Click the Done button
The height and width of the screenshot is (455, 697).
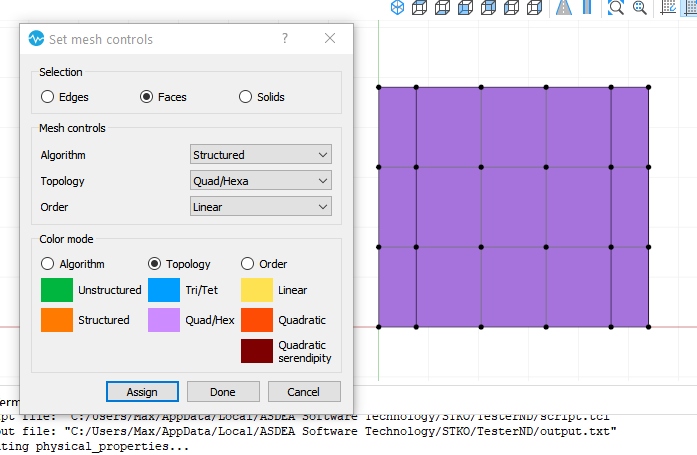(x=223, y=391)
